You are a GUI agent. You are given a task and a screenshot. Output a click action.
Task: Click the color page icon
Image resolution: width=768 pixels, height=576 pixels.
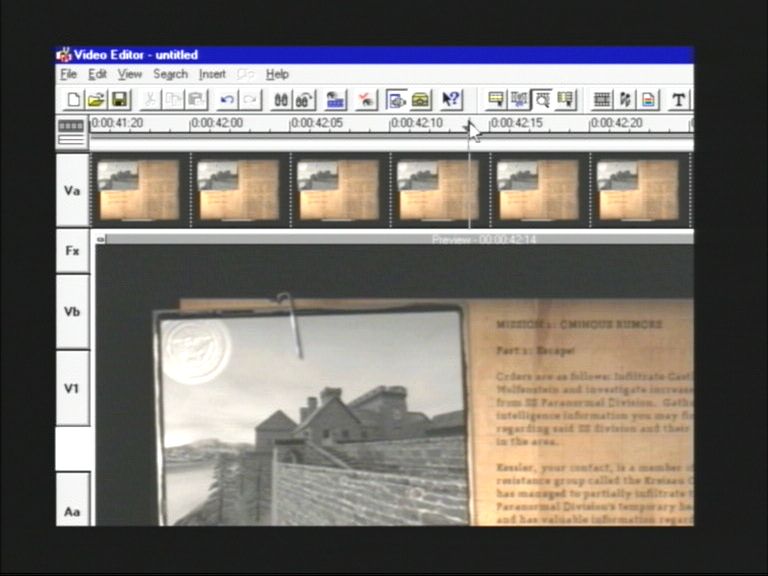[648, 100]
